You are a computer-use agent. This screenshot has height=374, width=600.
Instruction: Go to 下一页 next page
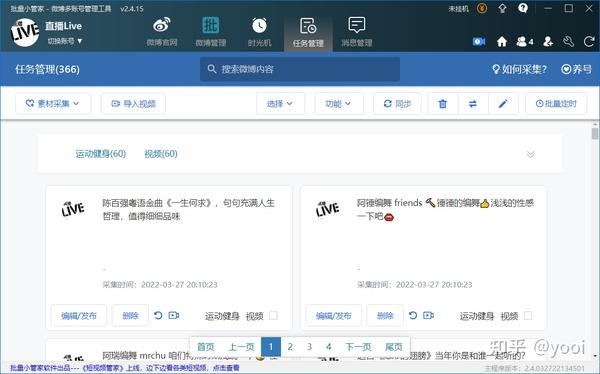click(359, 347)
